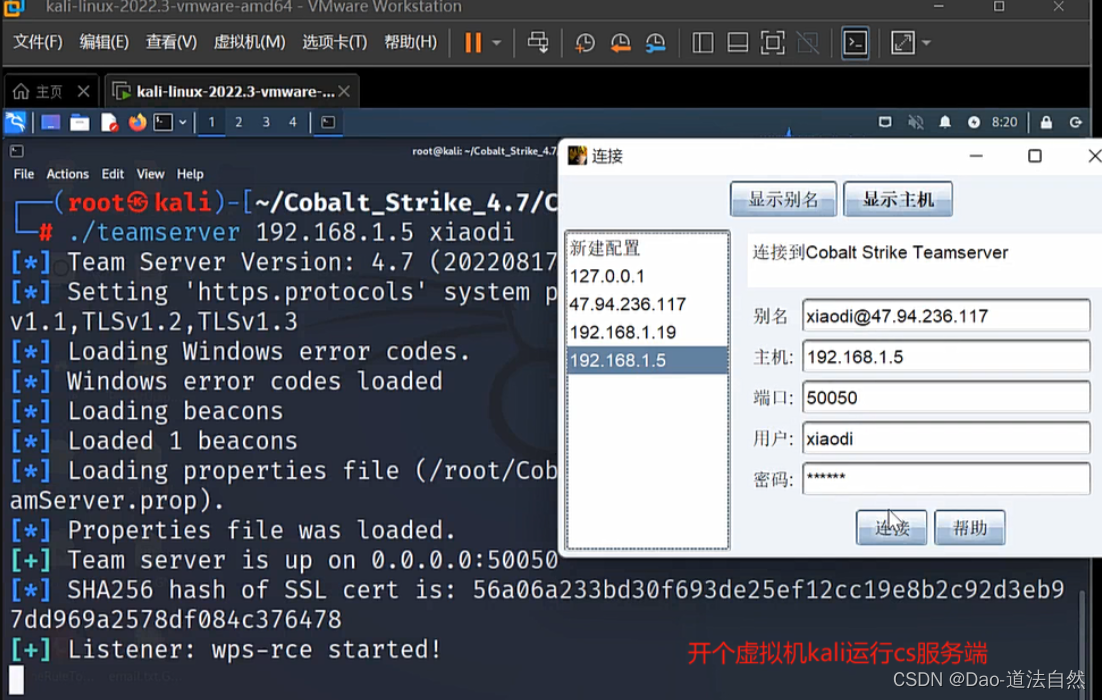Click the display tray icon
This screenshot has width=1102, height=700.
tap(885, 122)
